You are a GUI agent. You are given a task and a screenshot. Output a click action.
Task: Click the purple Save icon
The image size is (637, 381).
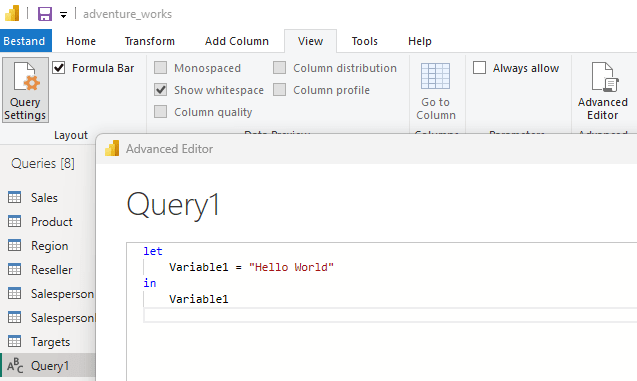[45, 14]
